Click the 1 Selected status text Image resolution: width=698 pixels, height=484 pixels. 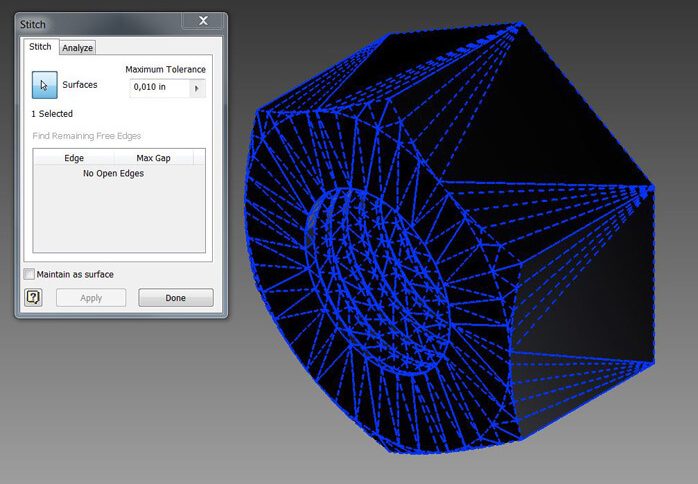pyautogui.click(x=52, y=114)
